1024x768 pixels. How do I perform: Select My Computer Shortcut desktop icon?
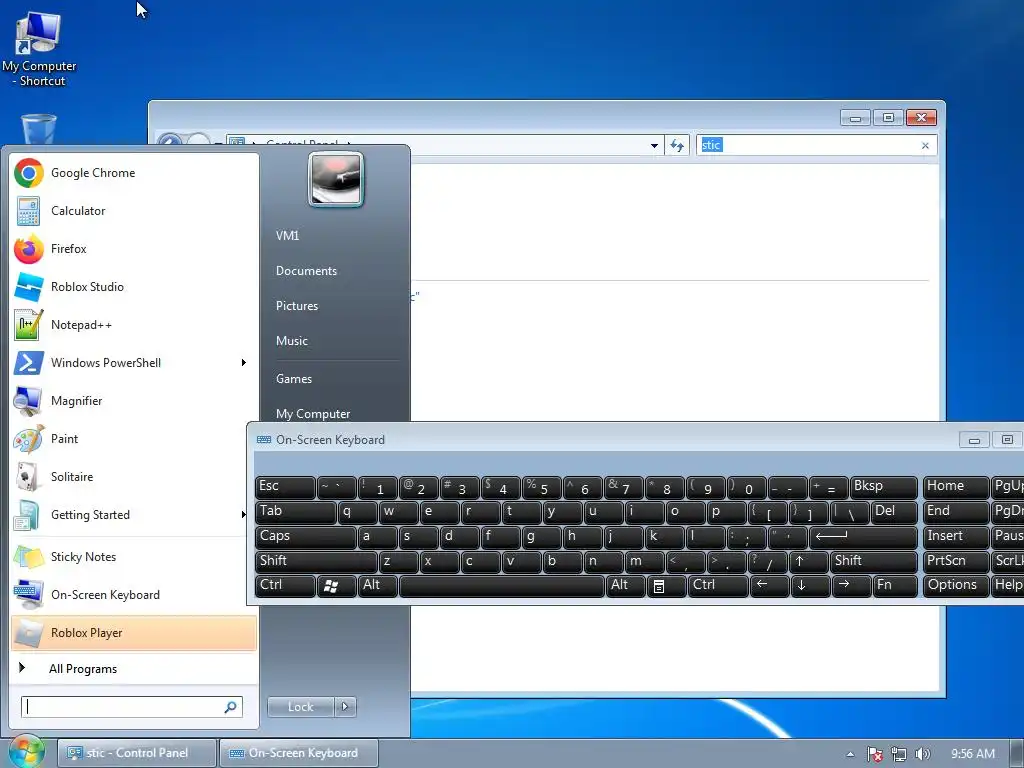(x=39, y=50)
